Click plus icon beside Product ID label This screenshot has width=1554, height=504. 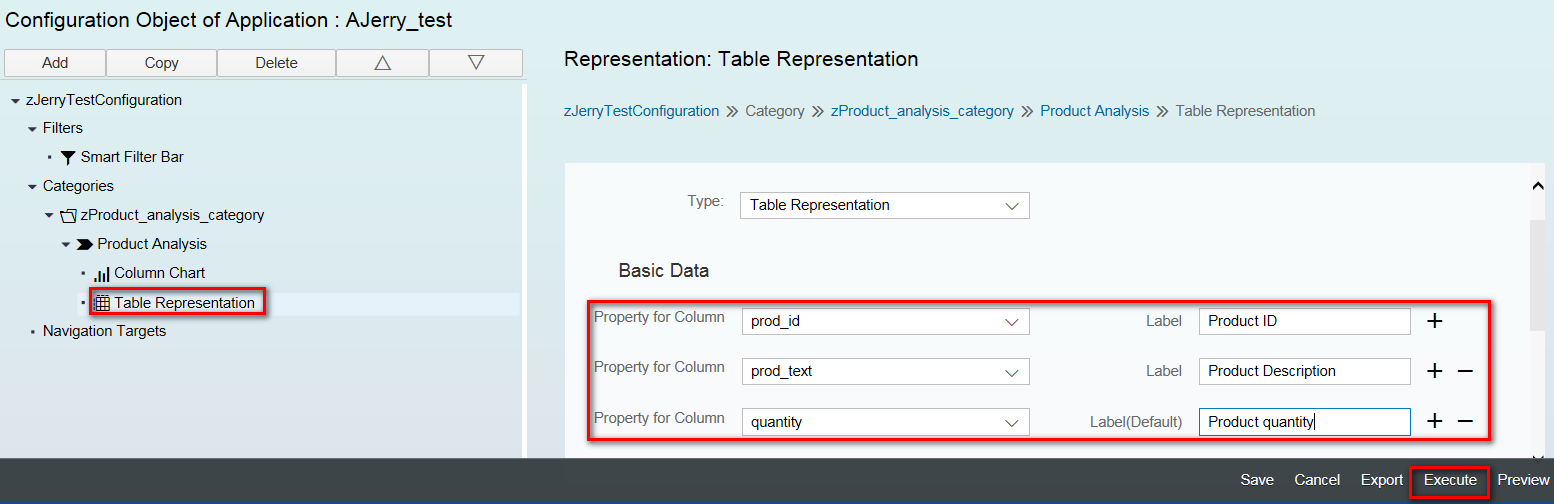coord(1434,321)
